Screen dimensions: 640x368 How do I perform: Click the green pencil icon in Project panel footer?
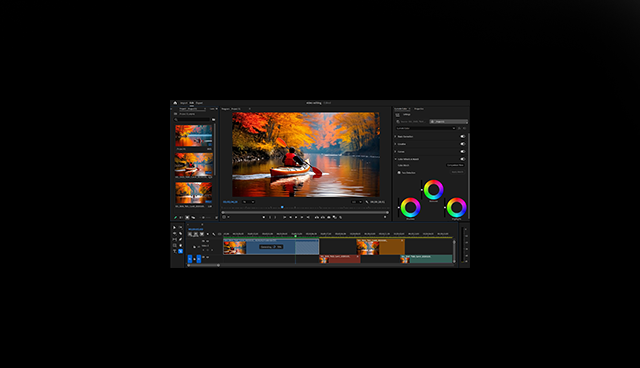[176, 217]
